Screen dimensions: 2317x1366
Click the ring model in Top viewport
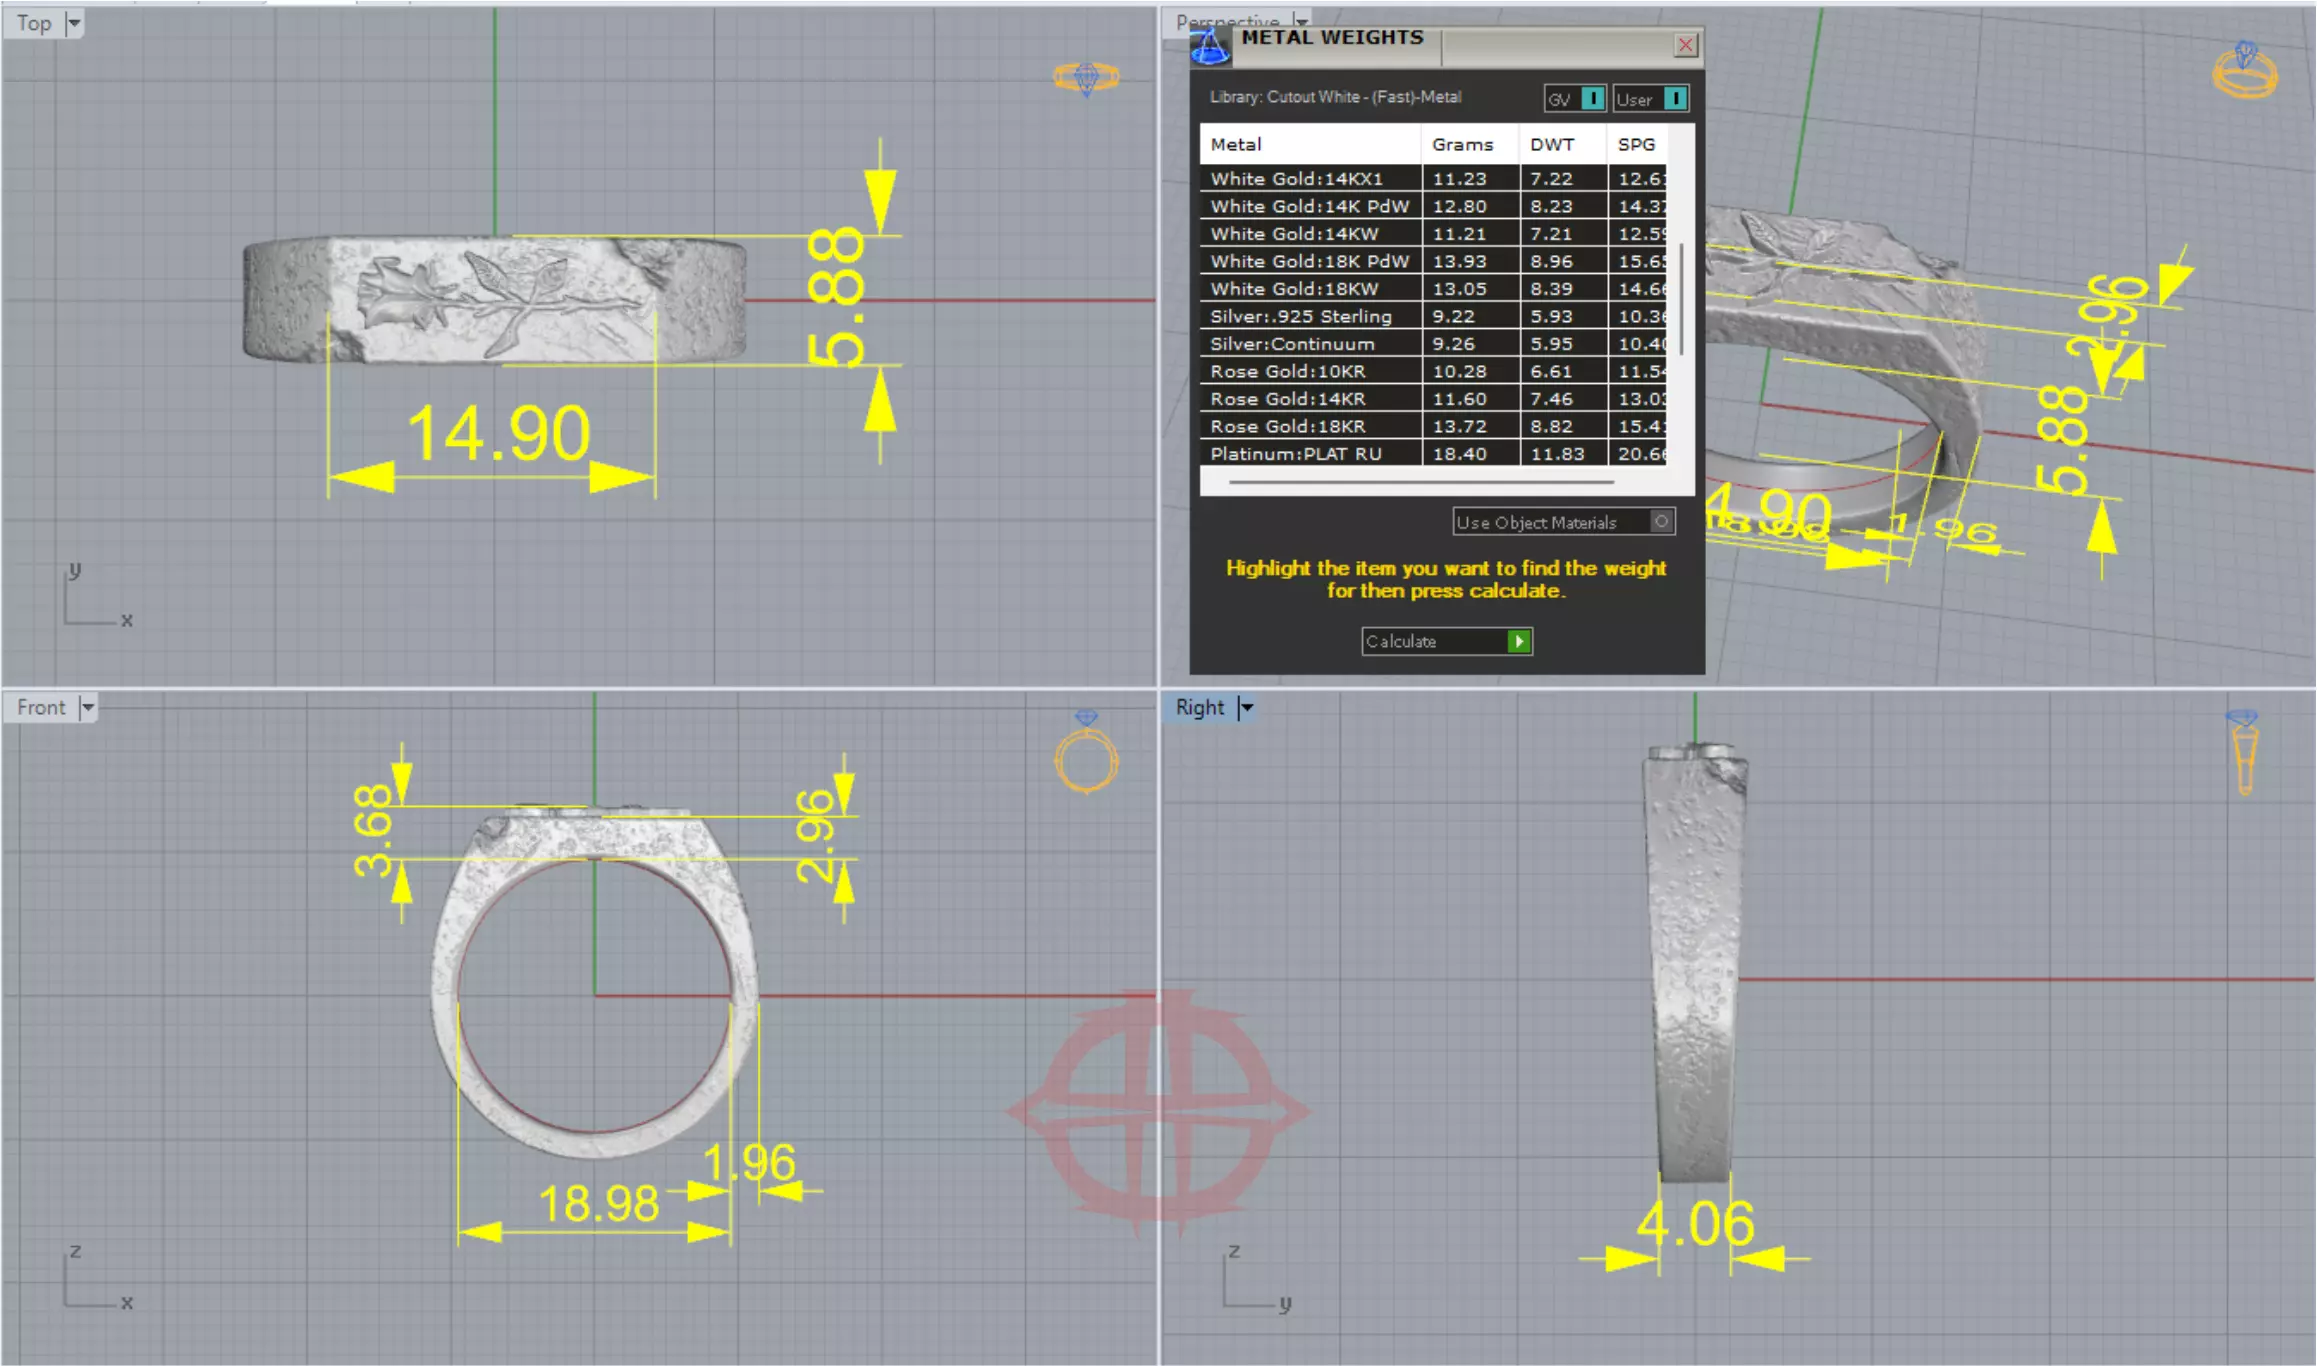[495, 299]
